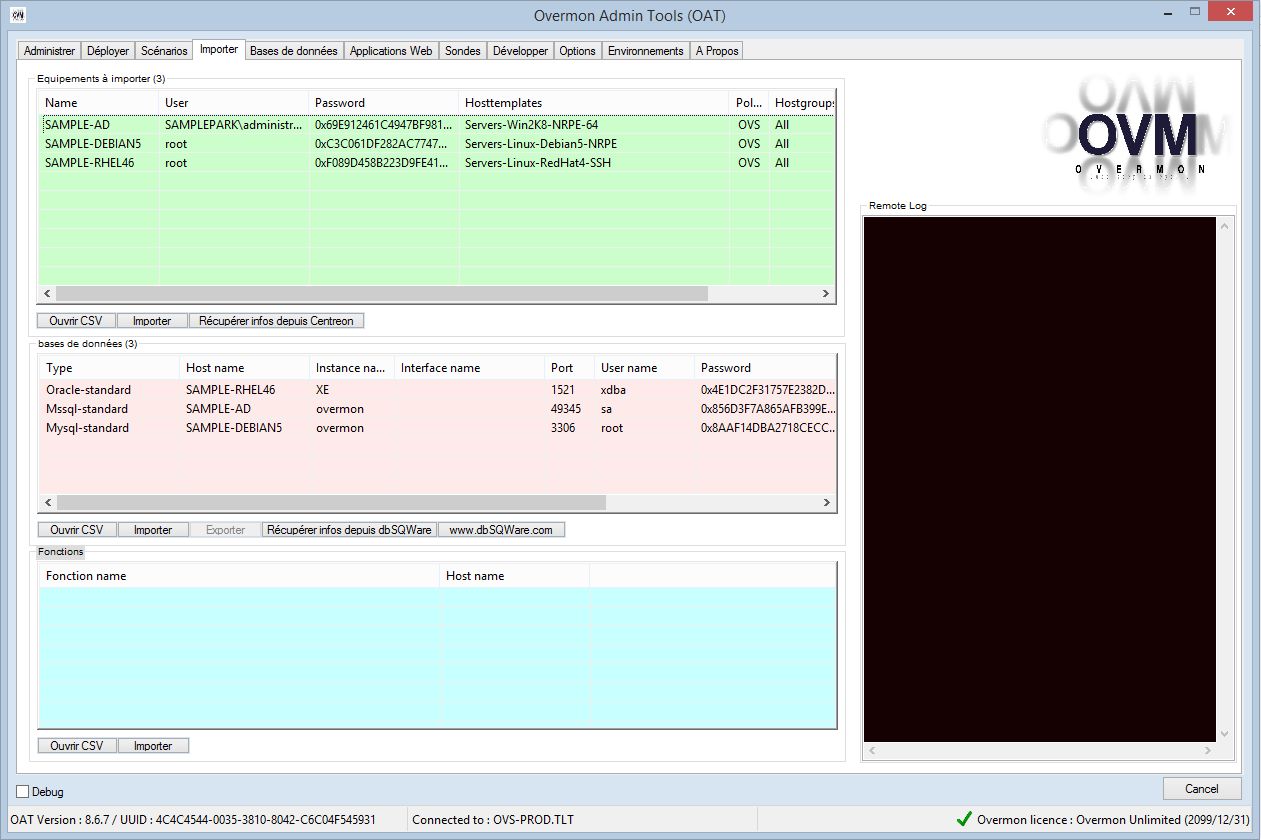1261x840 pixels.
Task: Click Récupérer infos depuis Centreon
Action: pos(277,321)
